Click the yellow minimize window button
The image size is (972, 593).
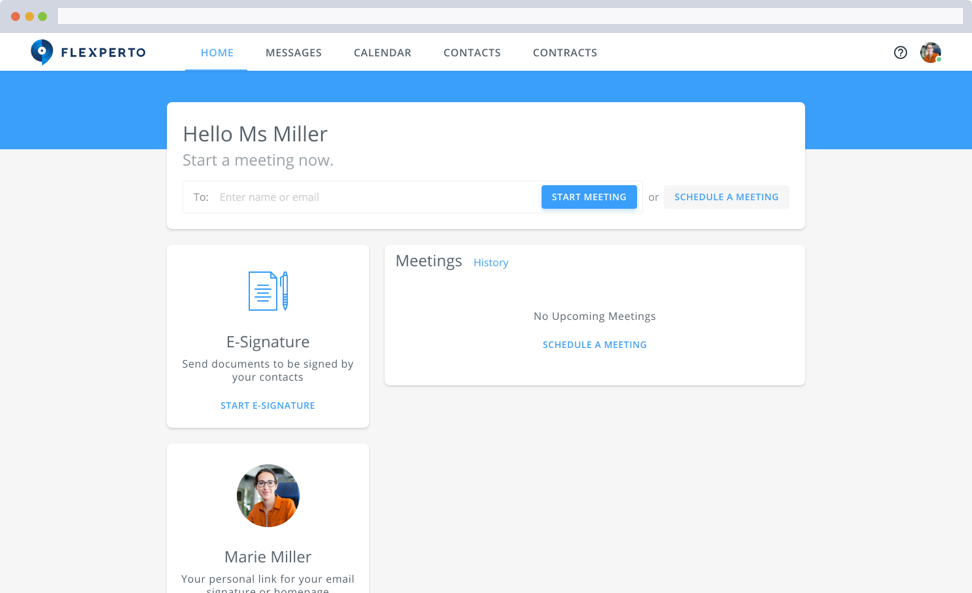(29, 16)
